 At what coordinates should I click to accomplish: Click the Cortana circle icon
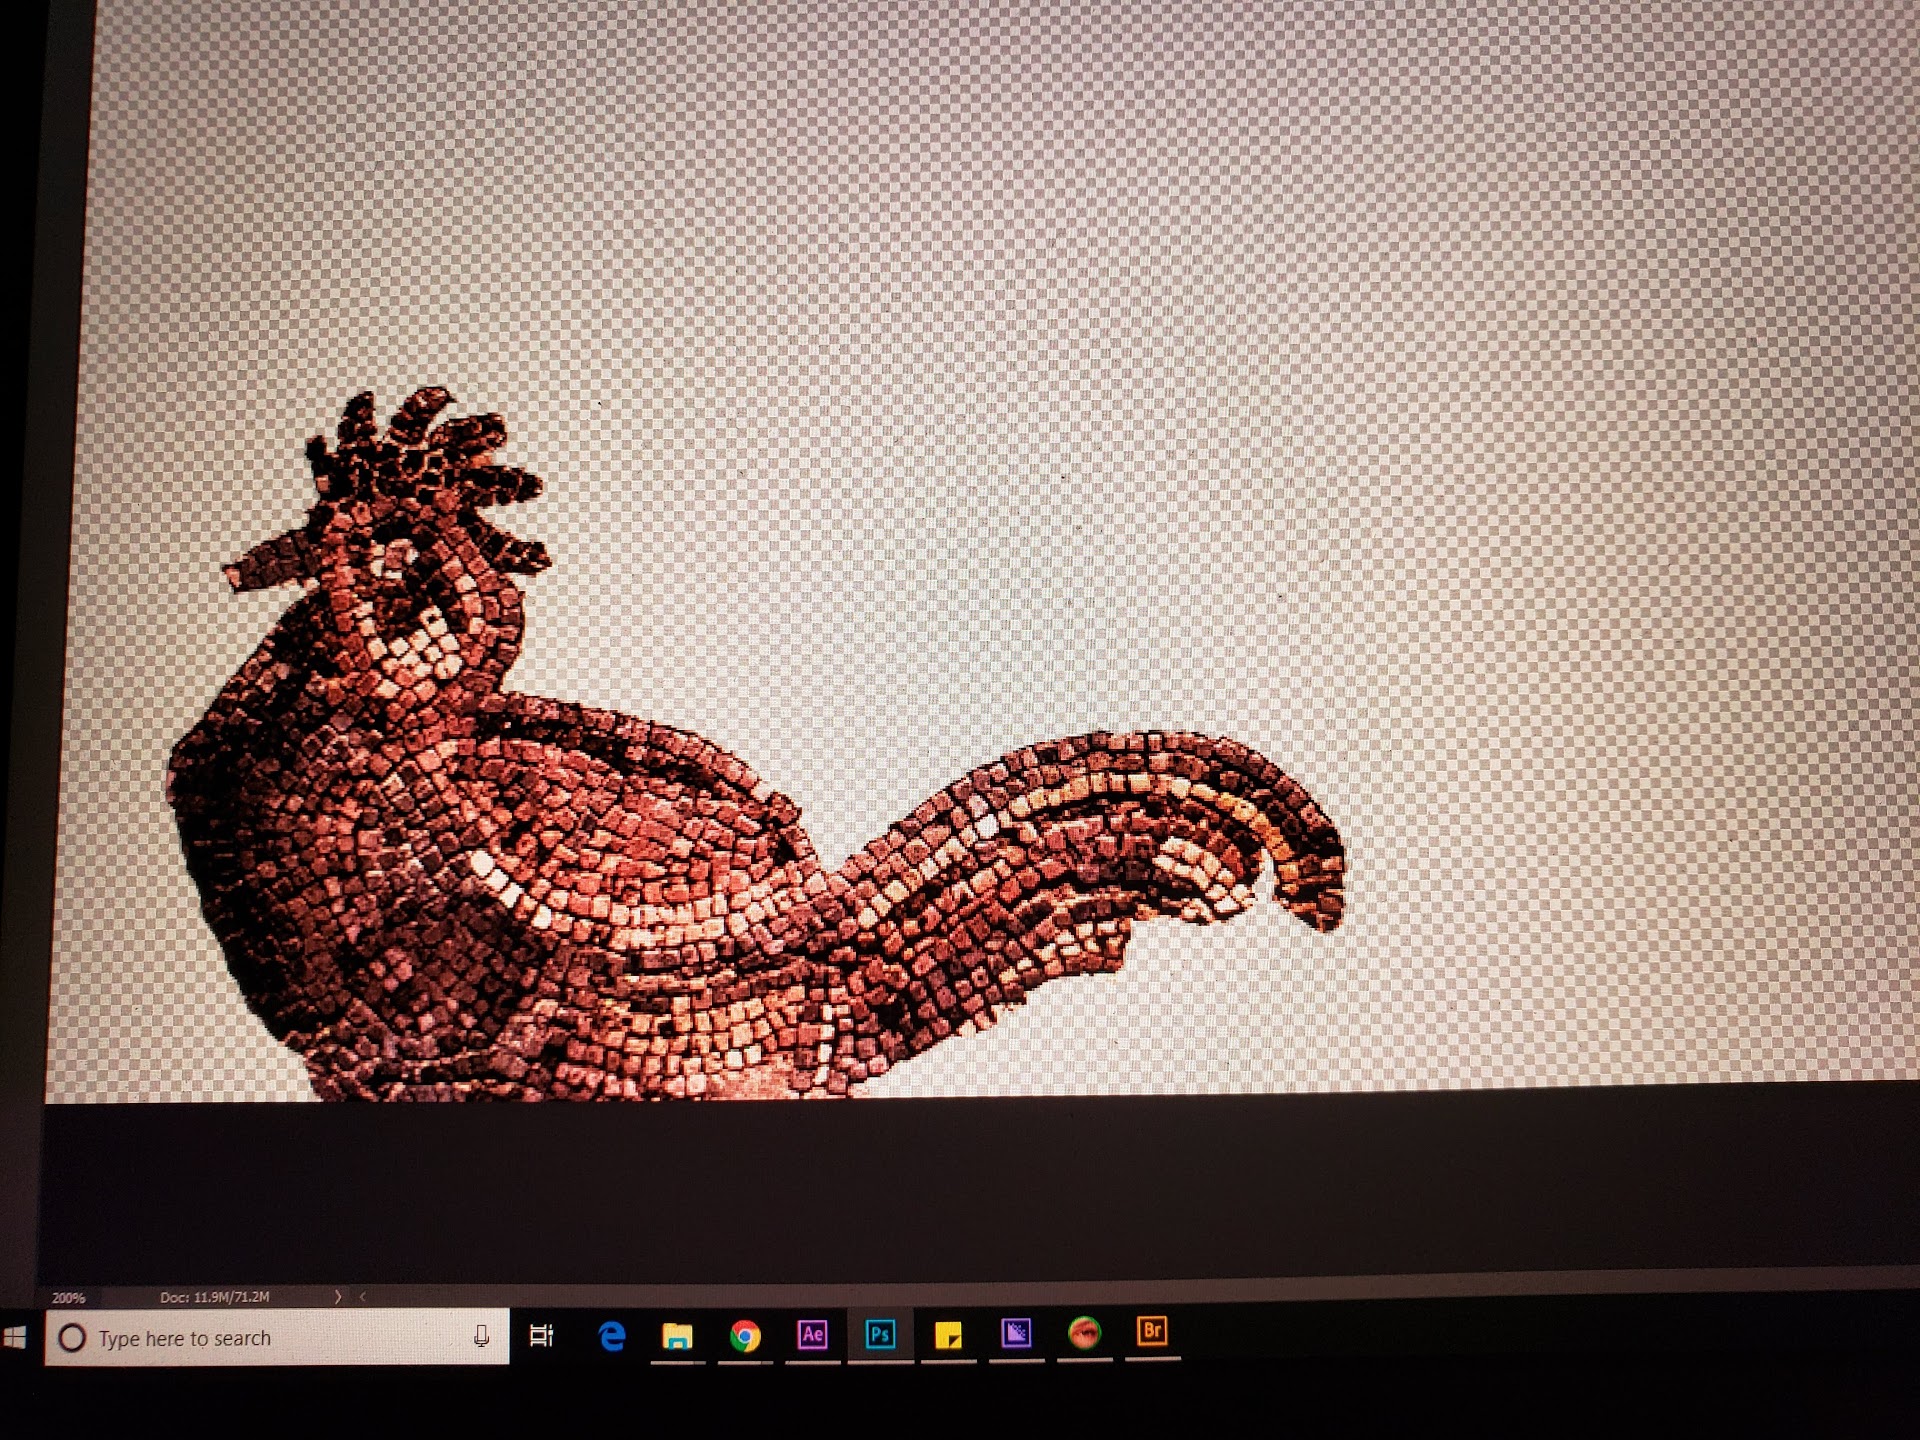pos(72,1338)
